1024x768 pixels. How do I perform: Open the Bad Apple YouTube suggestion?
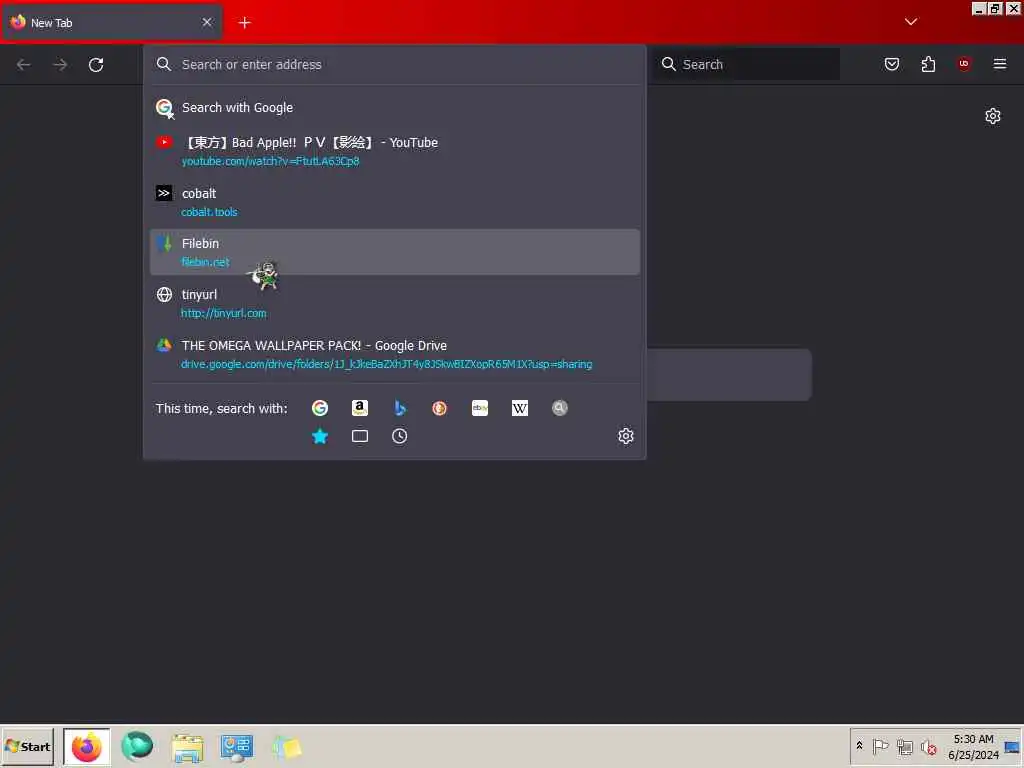394,151
